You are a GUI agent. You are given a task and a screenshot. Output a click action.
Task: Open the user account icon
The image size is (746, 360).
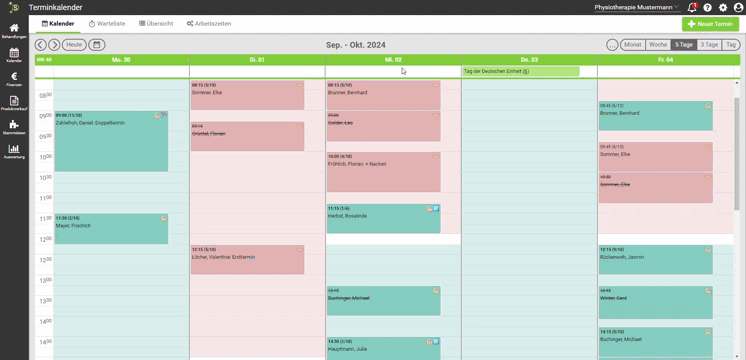(738, 8)
